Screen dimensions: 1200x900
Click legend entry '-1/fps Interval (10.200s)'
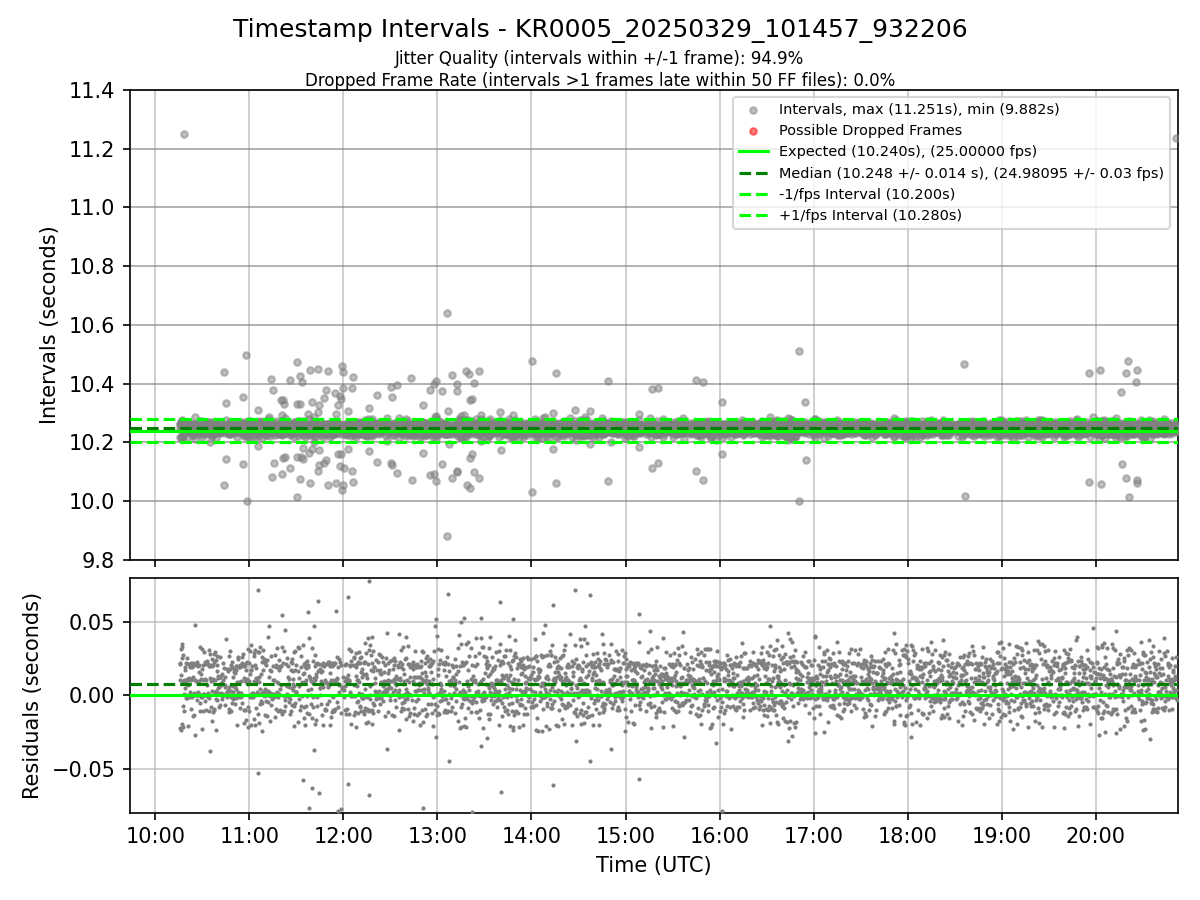coord(867,194)
